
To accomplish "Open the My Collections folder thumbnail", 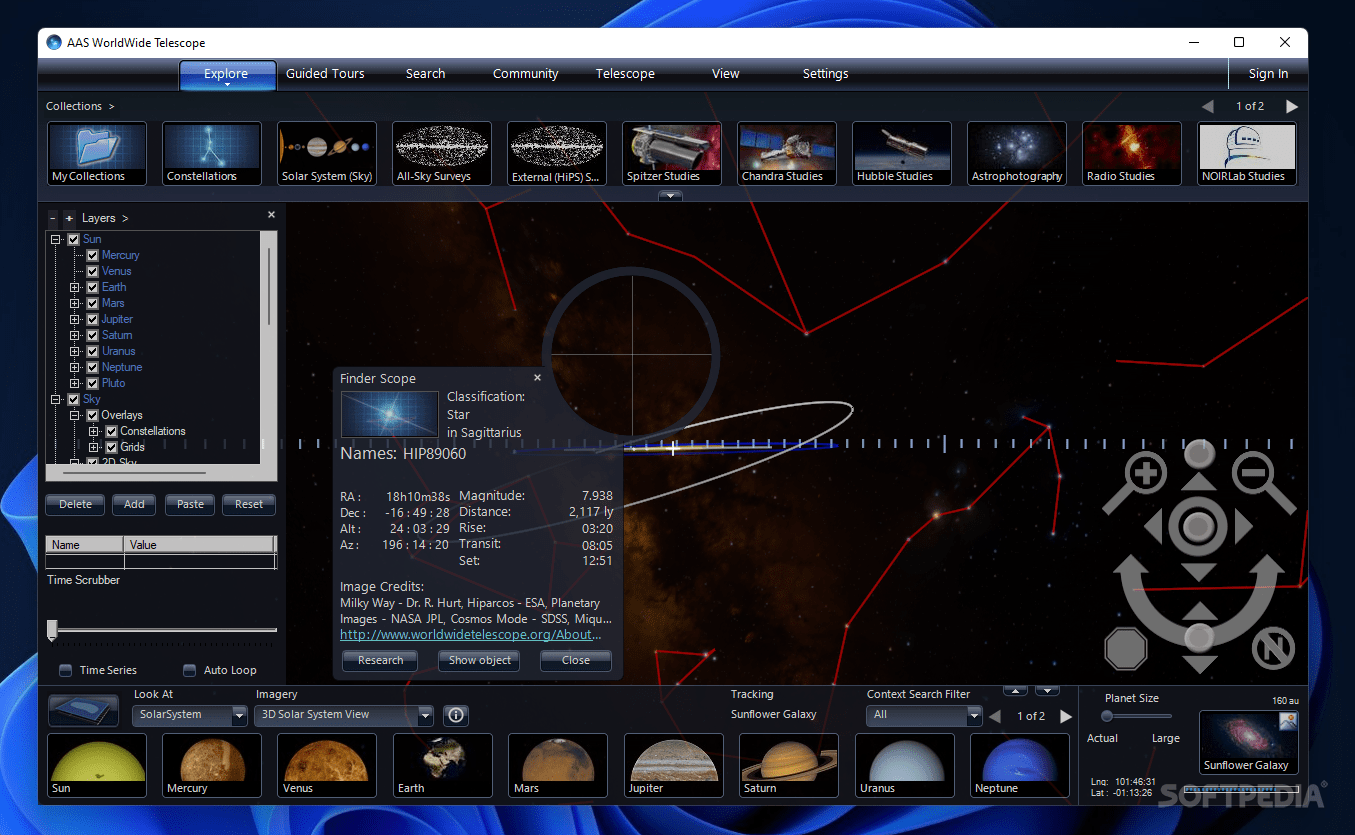I will [97, 154].
